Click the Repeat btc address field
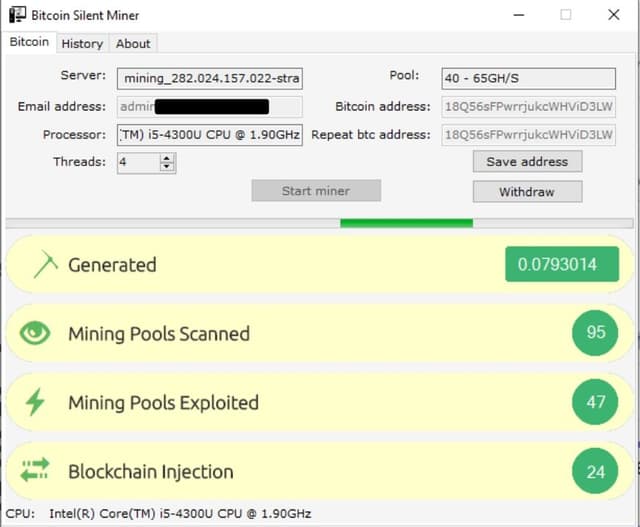Screen dimensions: 640x527 point(529,135)
